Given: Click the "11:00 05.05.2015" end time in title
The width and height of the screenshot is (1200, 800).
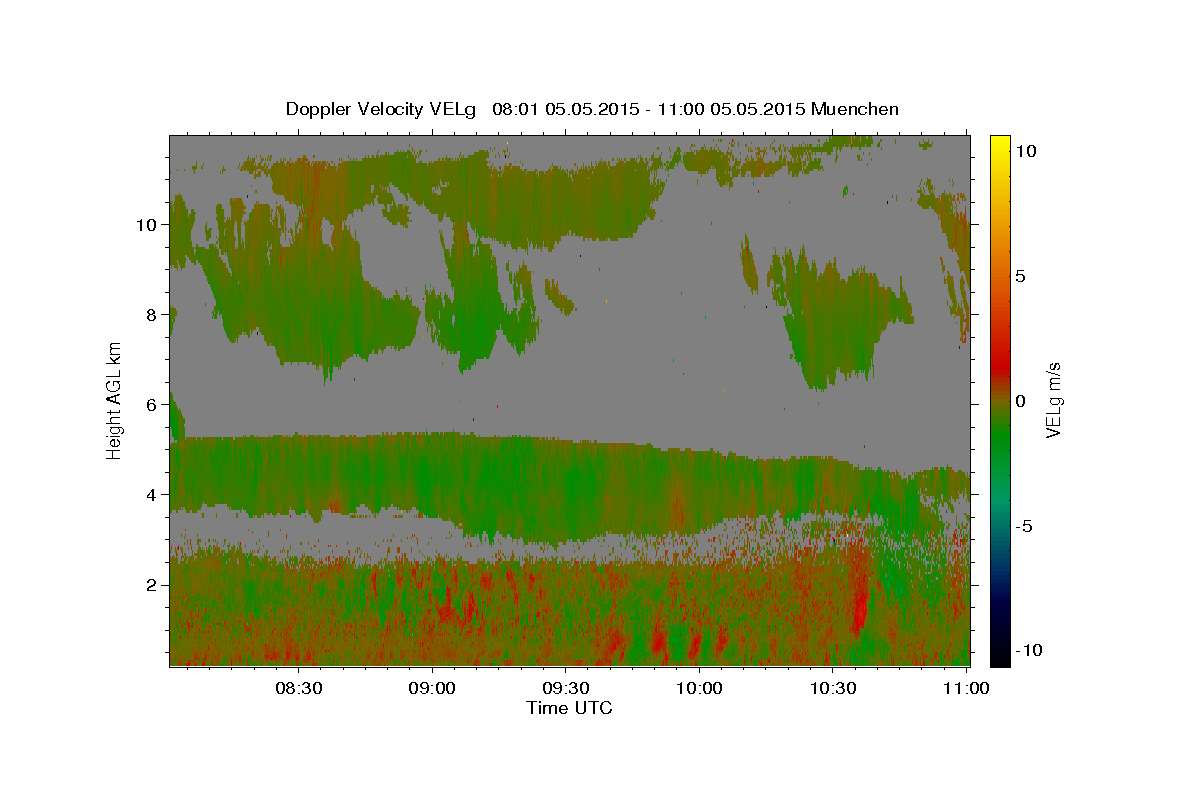Looking at the screenshot, I should pyautogui.click(x=731, y=109).
